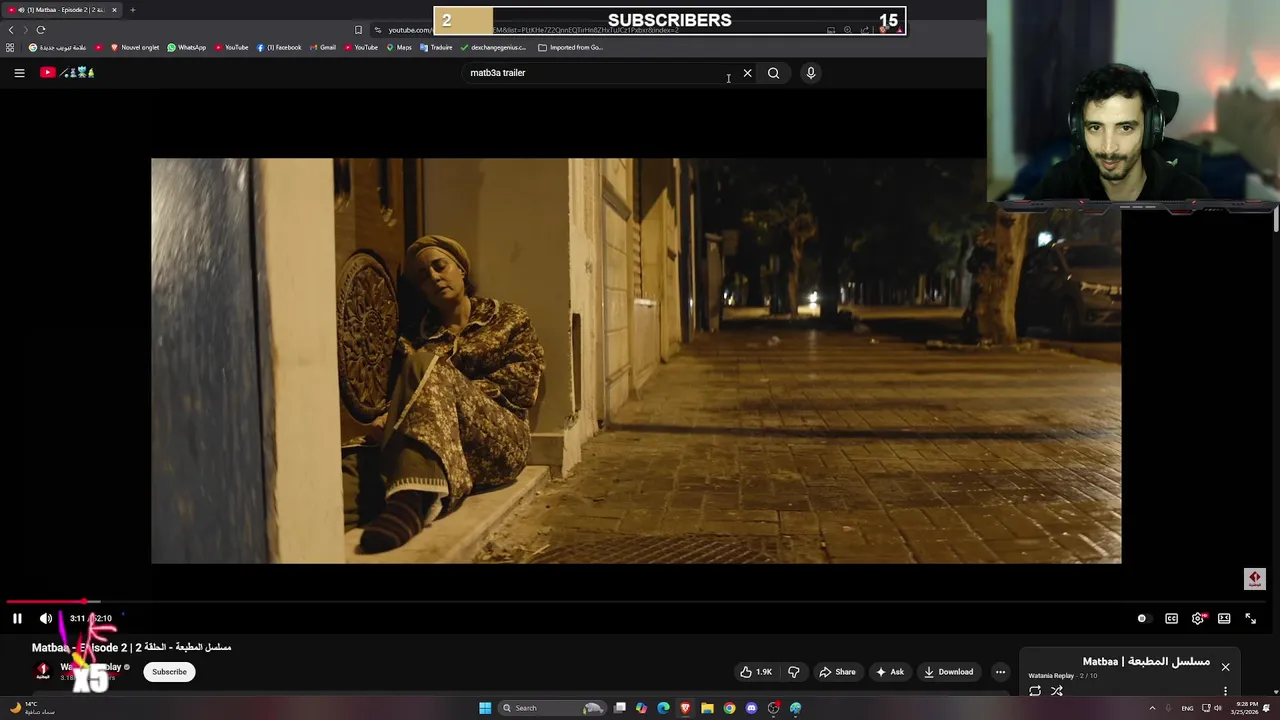1280x720 pixels.
Task: Open the Windows Start menu
Action: coord(485,708)
